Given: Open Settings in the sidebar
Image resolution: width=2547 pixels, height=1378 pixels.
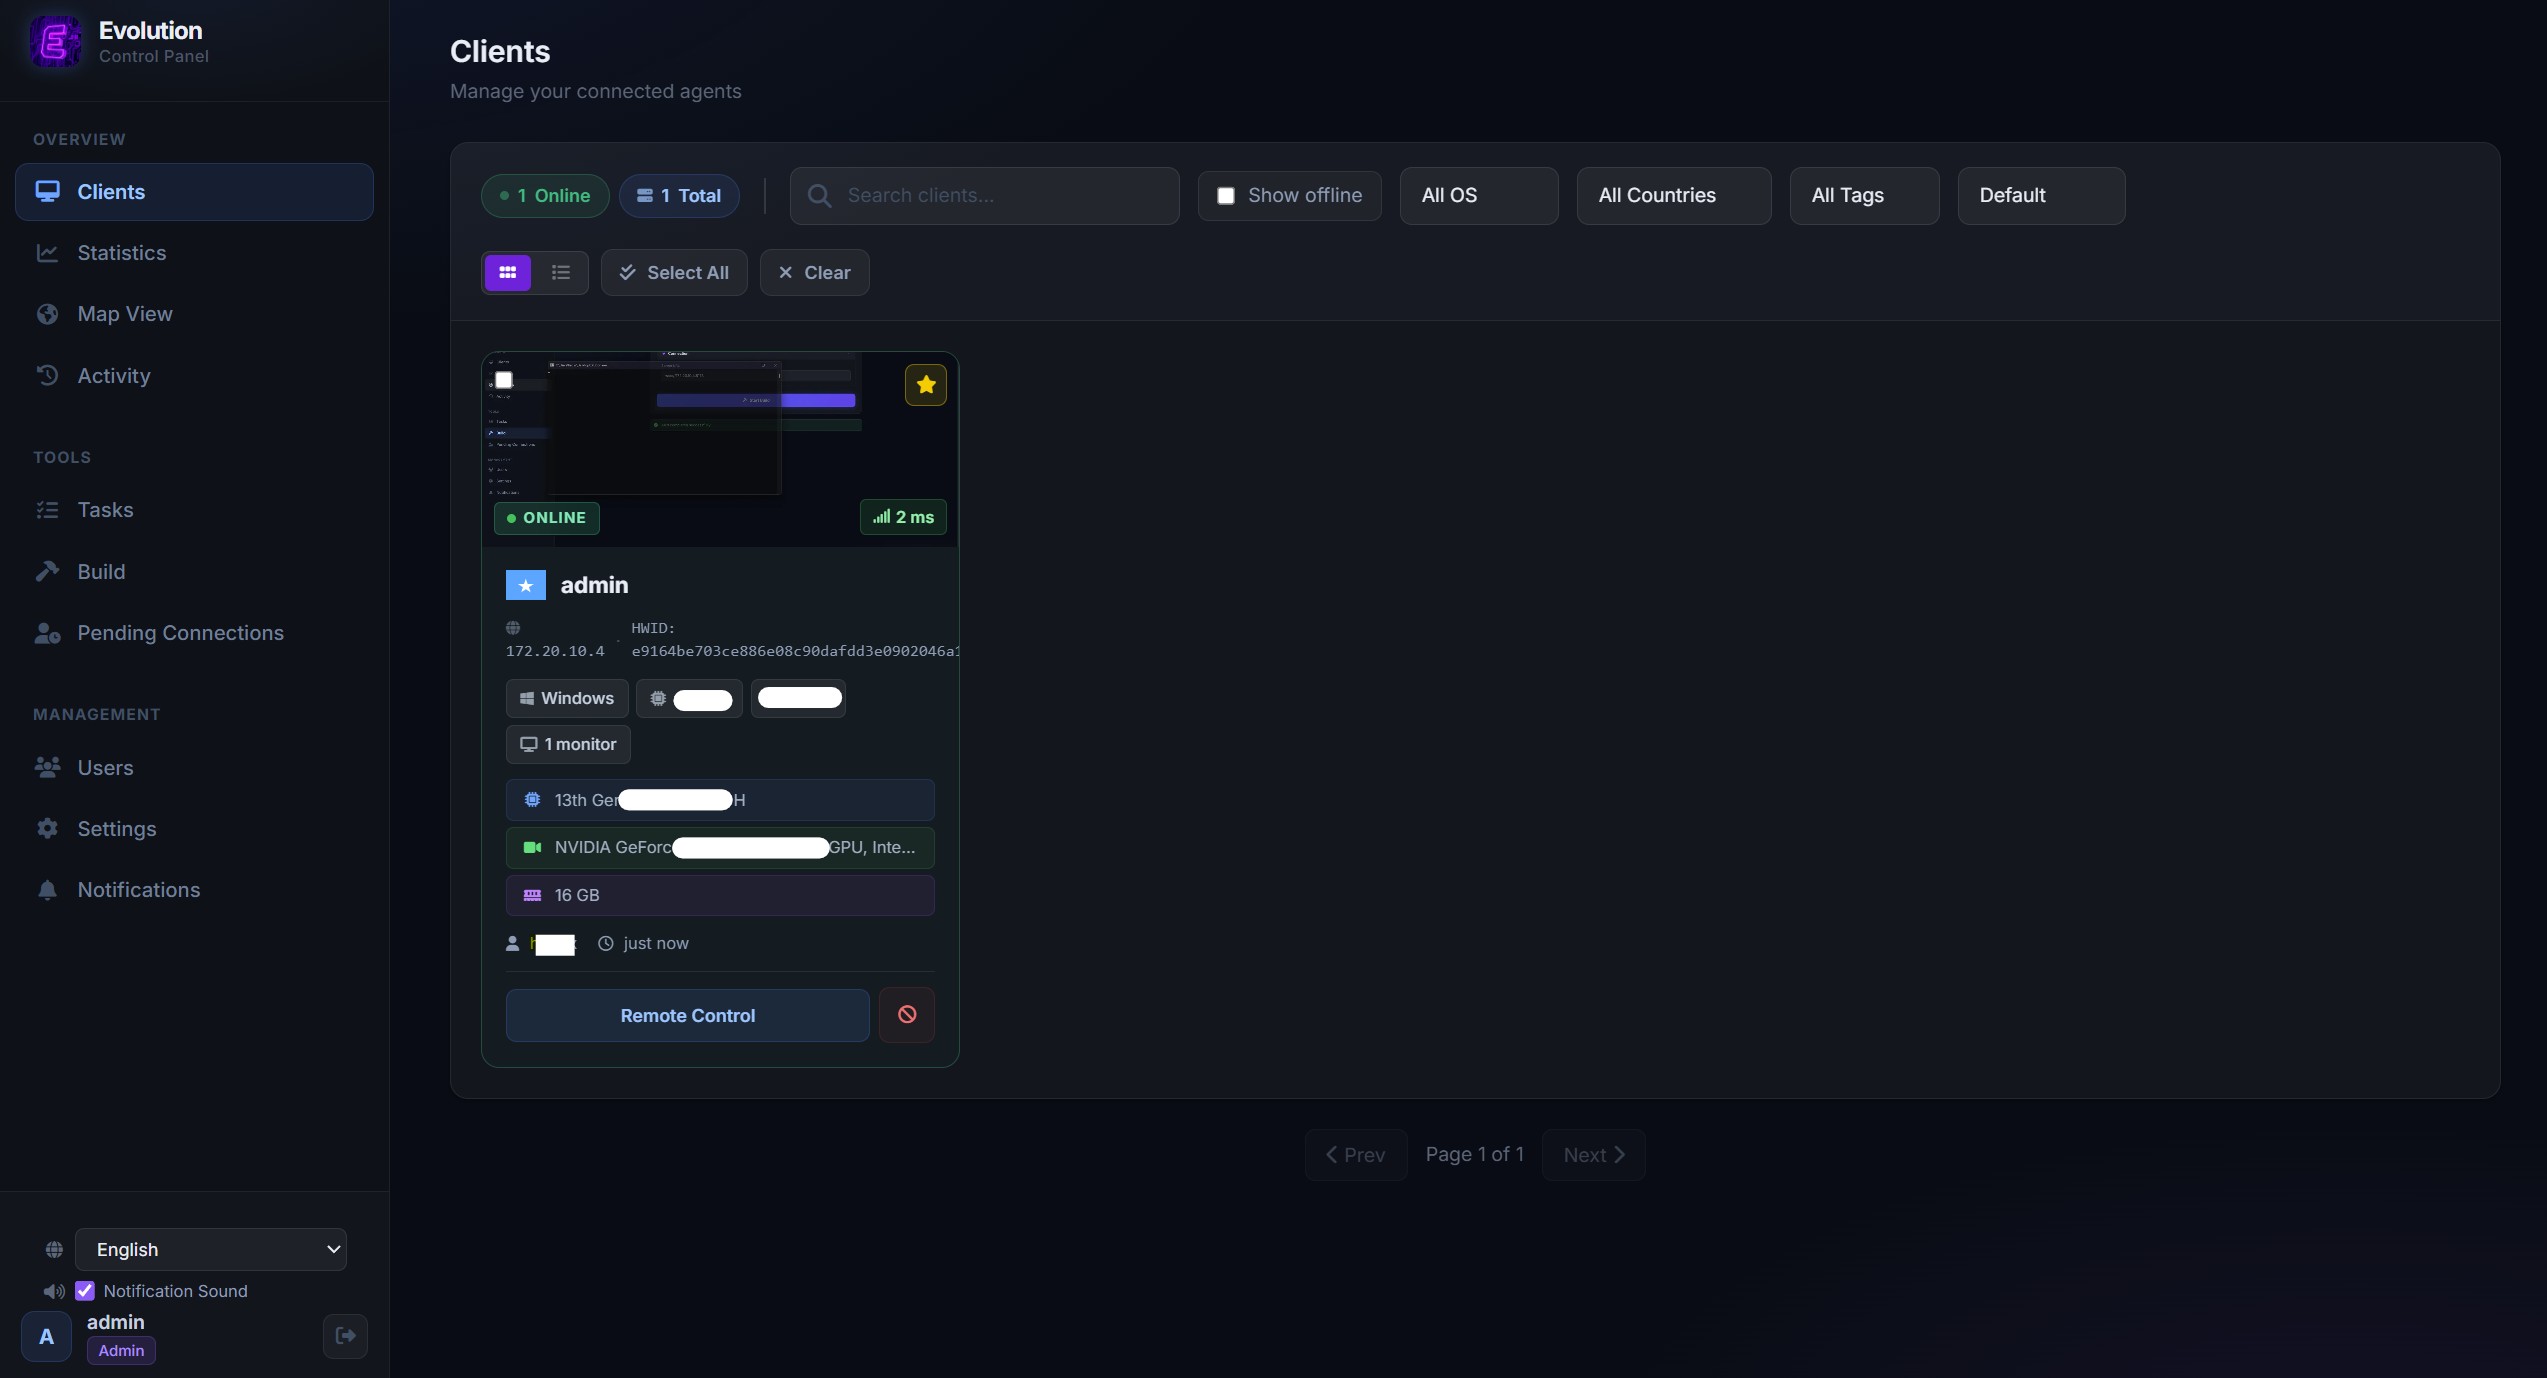Looking at the screenshot, I should [x=194, y=829].
